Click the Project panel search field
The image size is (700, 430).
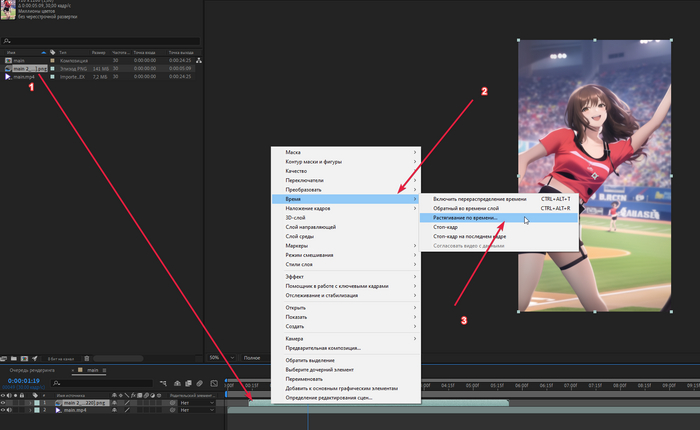click(100, 41)
